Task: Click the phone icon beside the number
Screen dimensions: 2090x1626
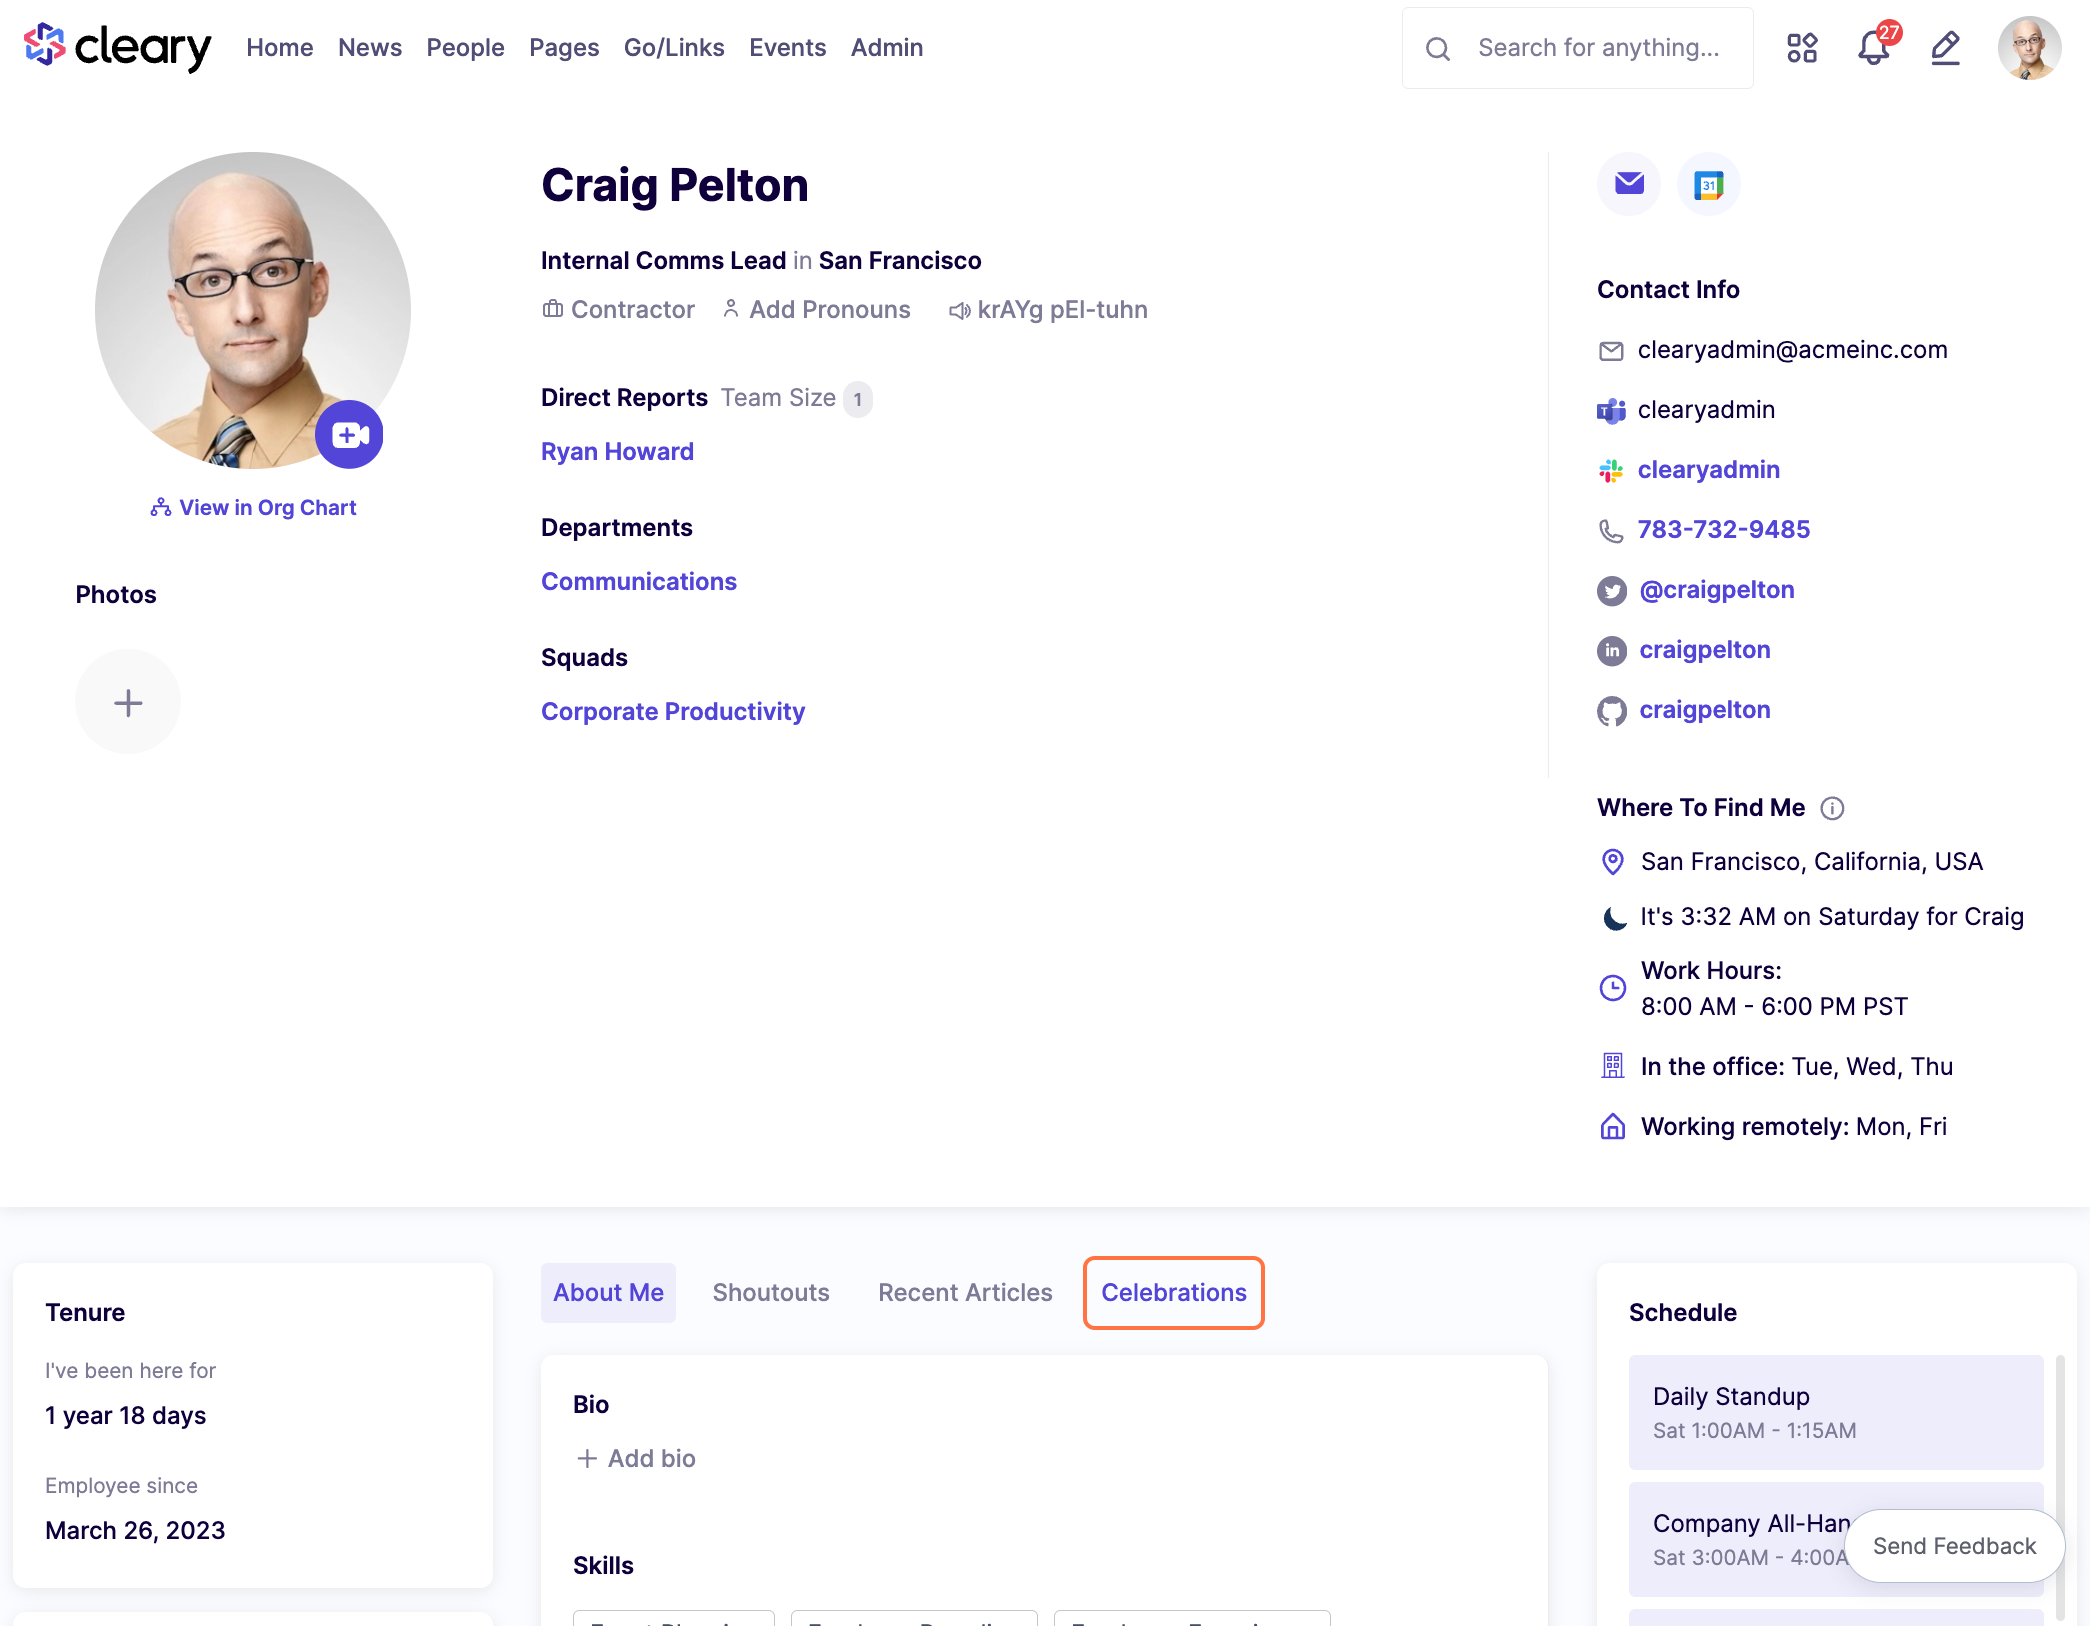Action: (1610, 531)
